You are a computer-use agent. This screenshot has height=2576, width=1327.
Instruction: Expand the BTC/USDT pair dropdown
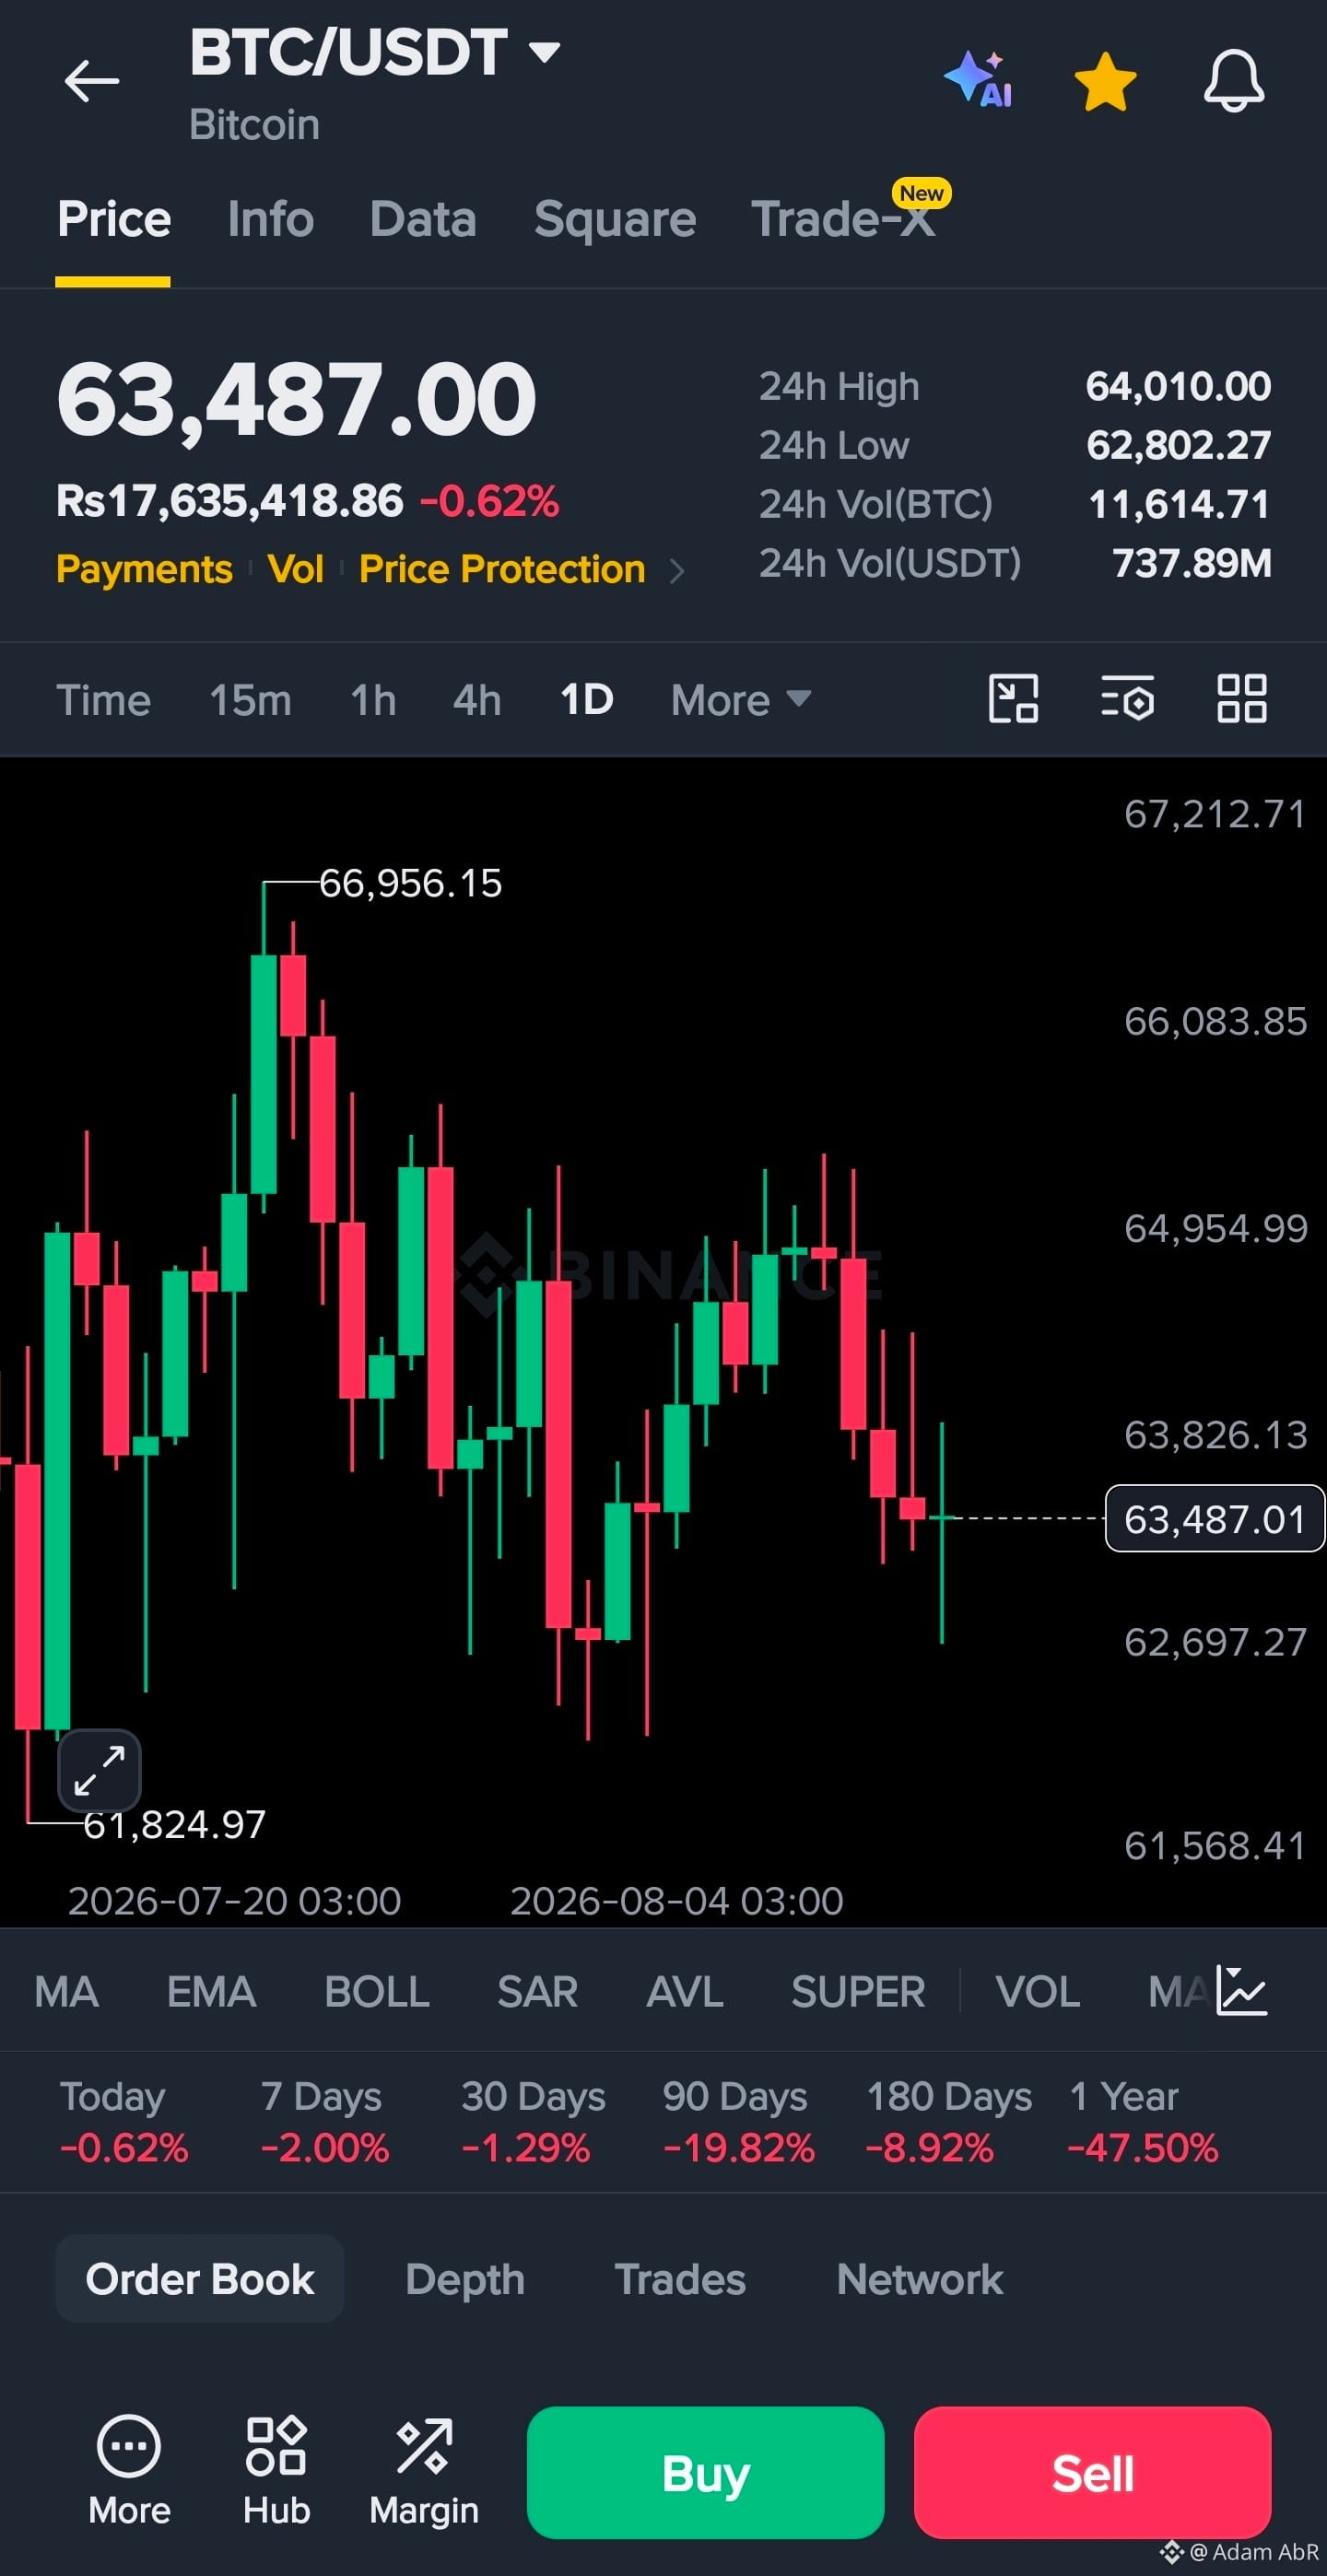point(544,52)
